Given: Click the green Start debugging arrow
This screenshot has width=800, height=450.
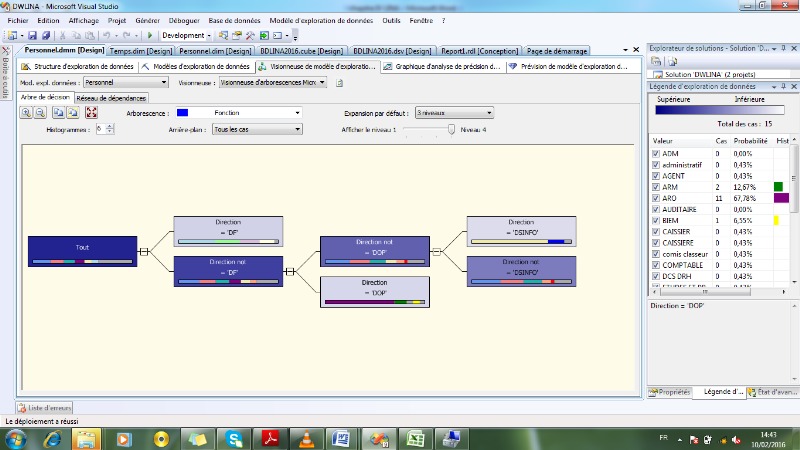Looking at the screenshot, I should click(x=150, y=35).
